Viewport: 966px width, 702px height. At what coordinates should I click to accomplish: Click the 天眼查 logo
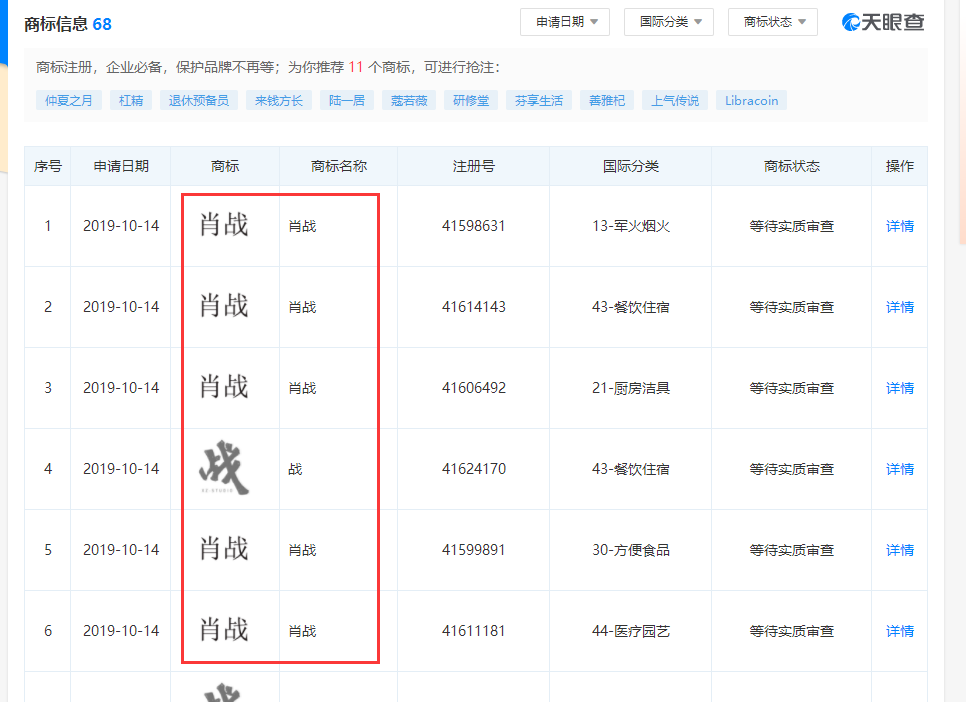(883, 22)
